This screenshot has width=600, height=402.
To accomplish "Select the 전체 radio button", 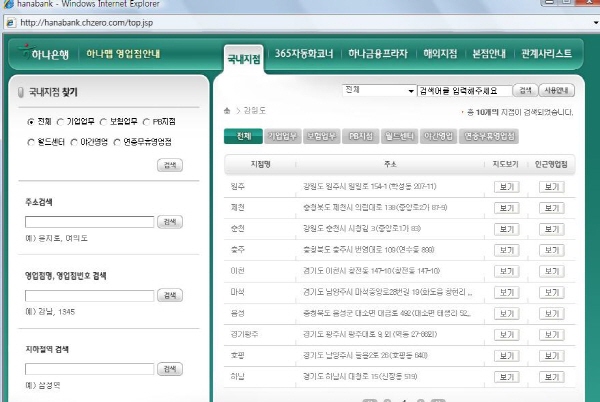I will [x=31, y=122].
